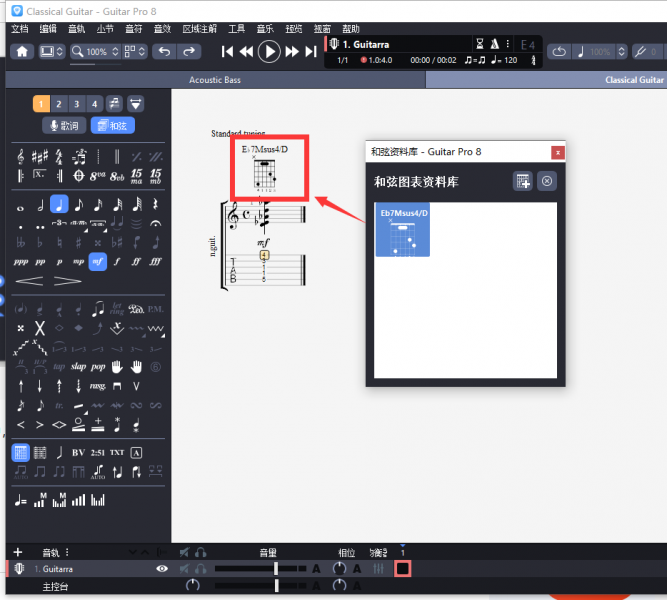Click the treble clef icon in palette
The height and width of the screenshot is (600, 667).
pos(21,157)
